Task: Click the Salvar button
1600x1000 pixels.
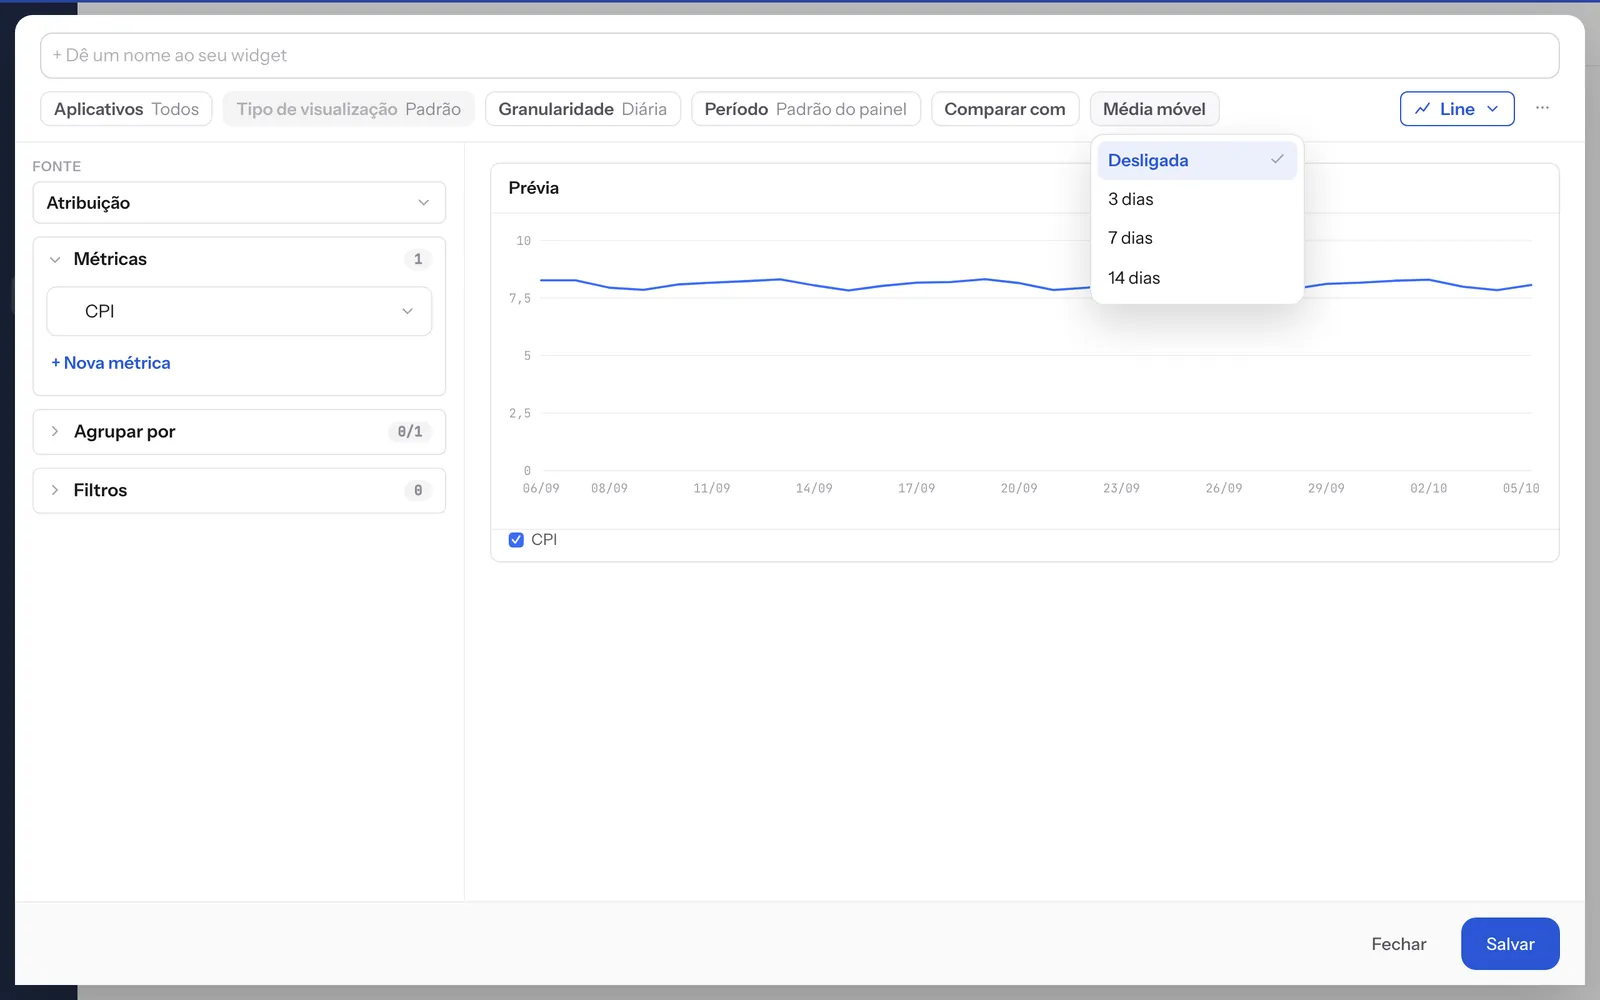Action: point(1510,944)
